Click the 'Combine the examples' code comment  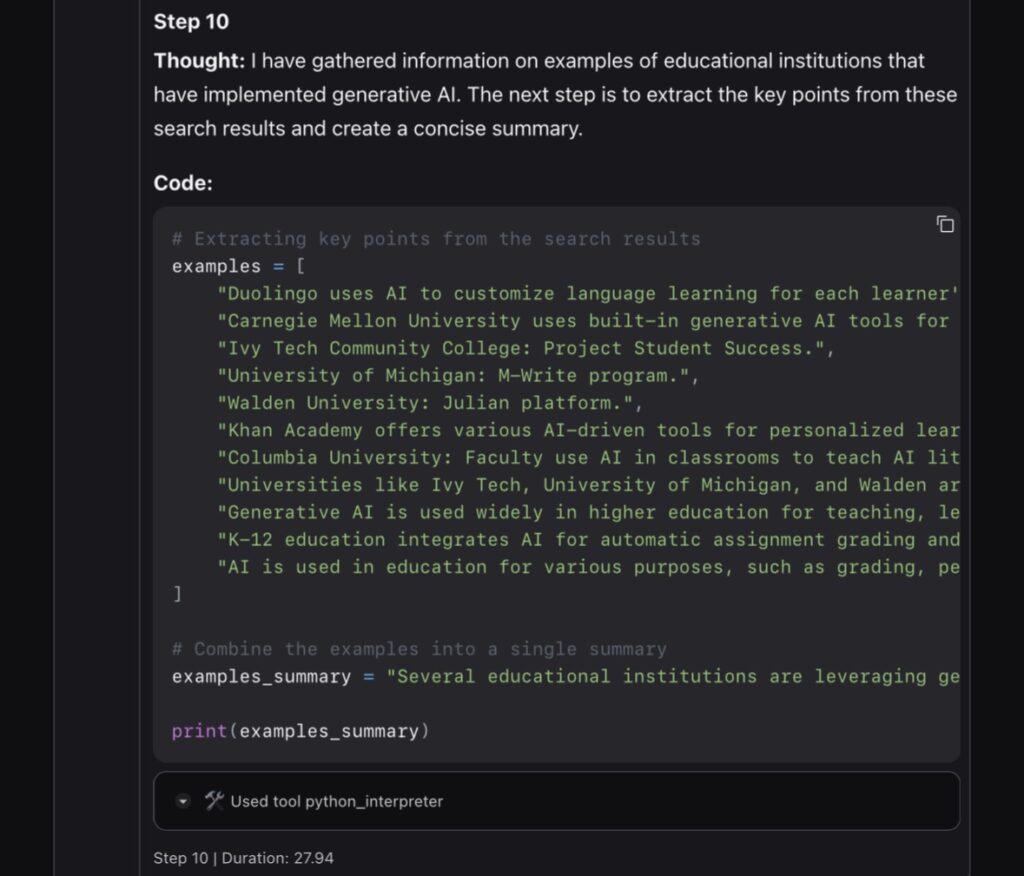tap(419, 649)
